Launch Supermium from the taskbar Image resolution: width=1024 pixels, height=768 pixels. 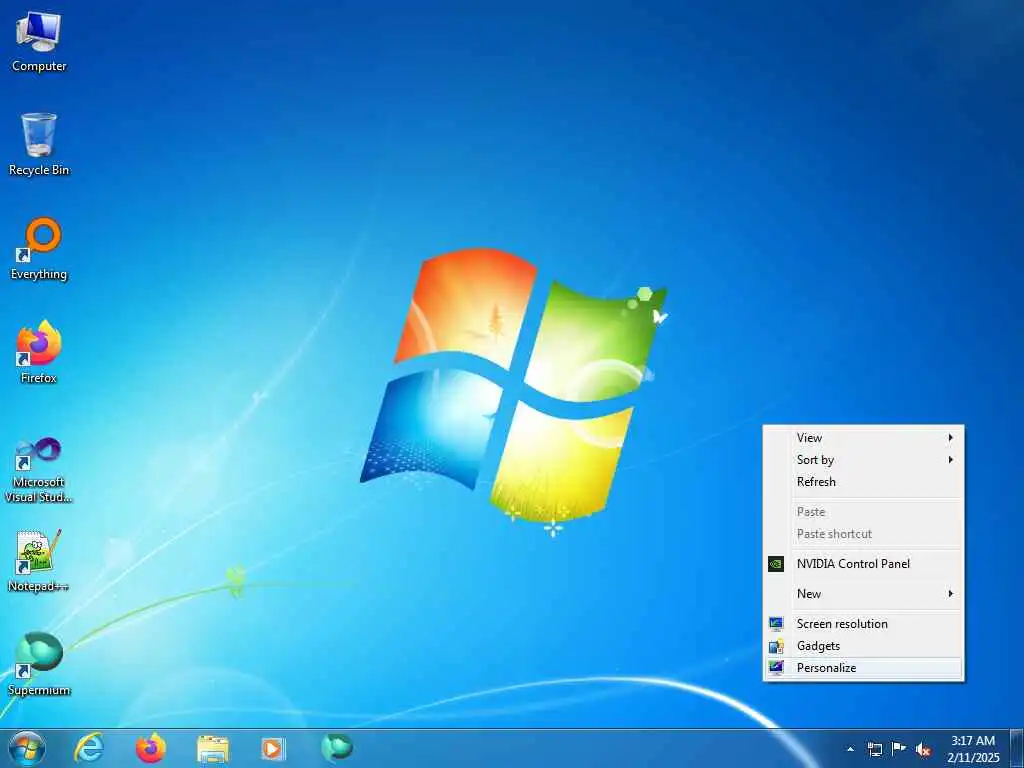337,747
